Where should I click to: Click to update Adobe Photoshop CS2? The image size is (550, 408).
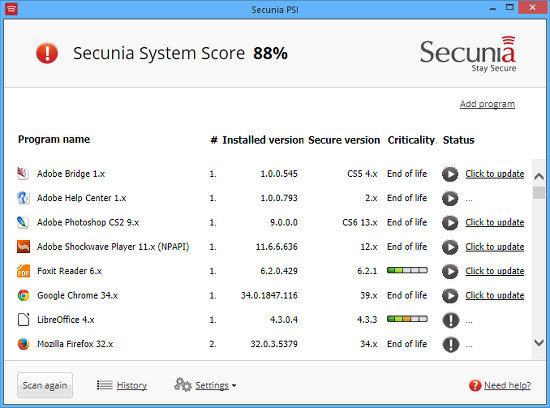[495, 222]
